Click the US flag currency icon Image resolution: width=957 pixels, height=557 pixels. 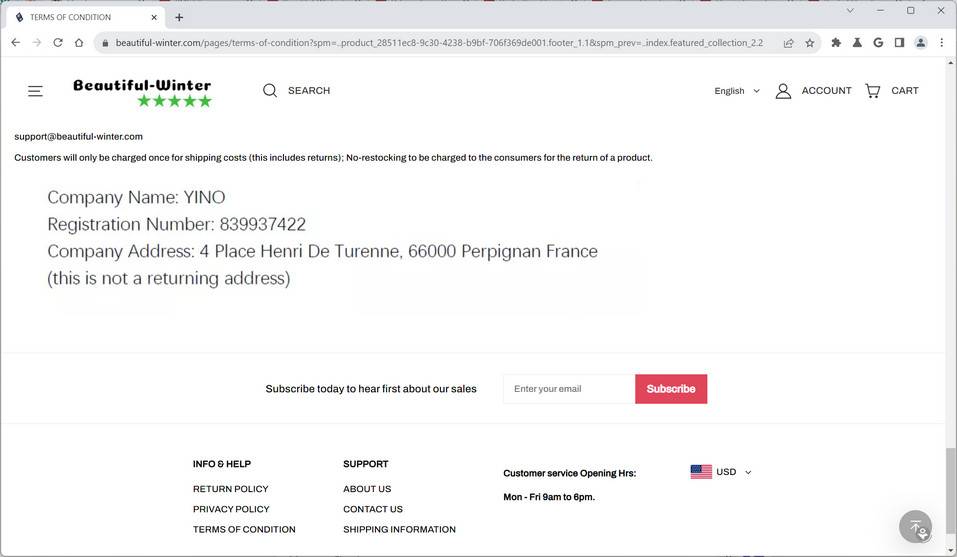coord(701,472)
